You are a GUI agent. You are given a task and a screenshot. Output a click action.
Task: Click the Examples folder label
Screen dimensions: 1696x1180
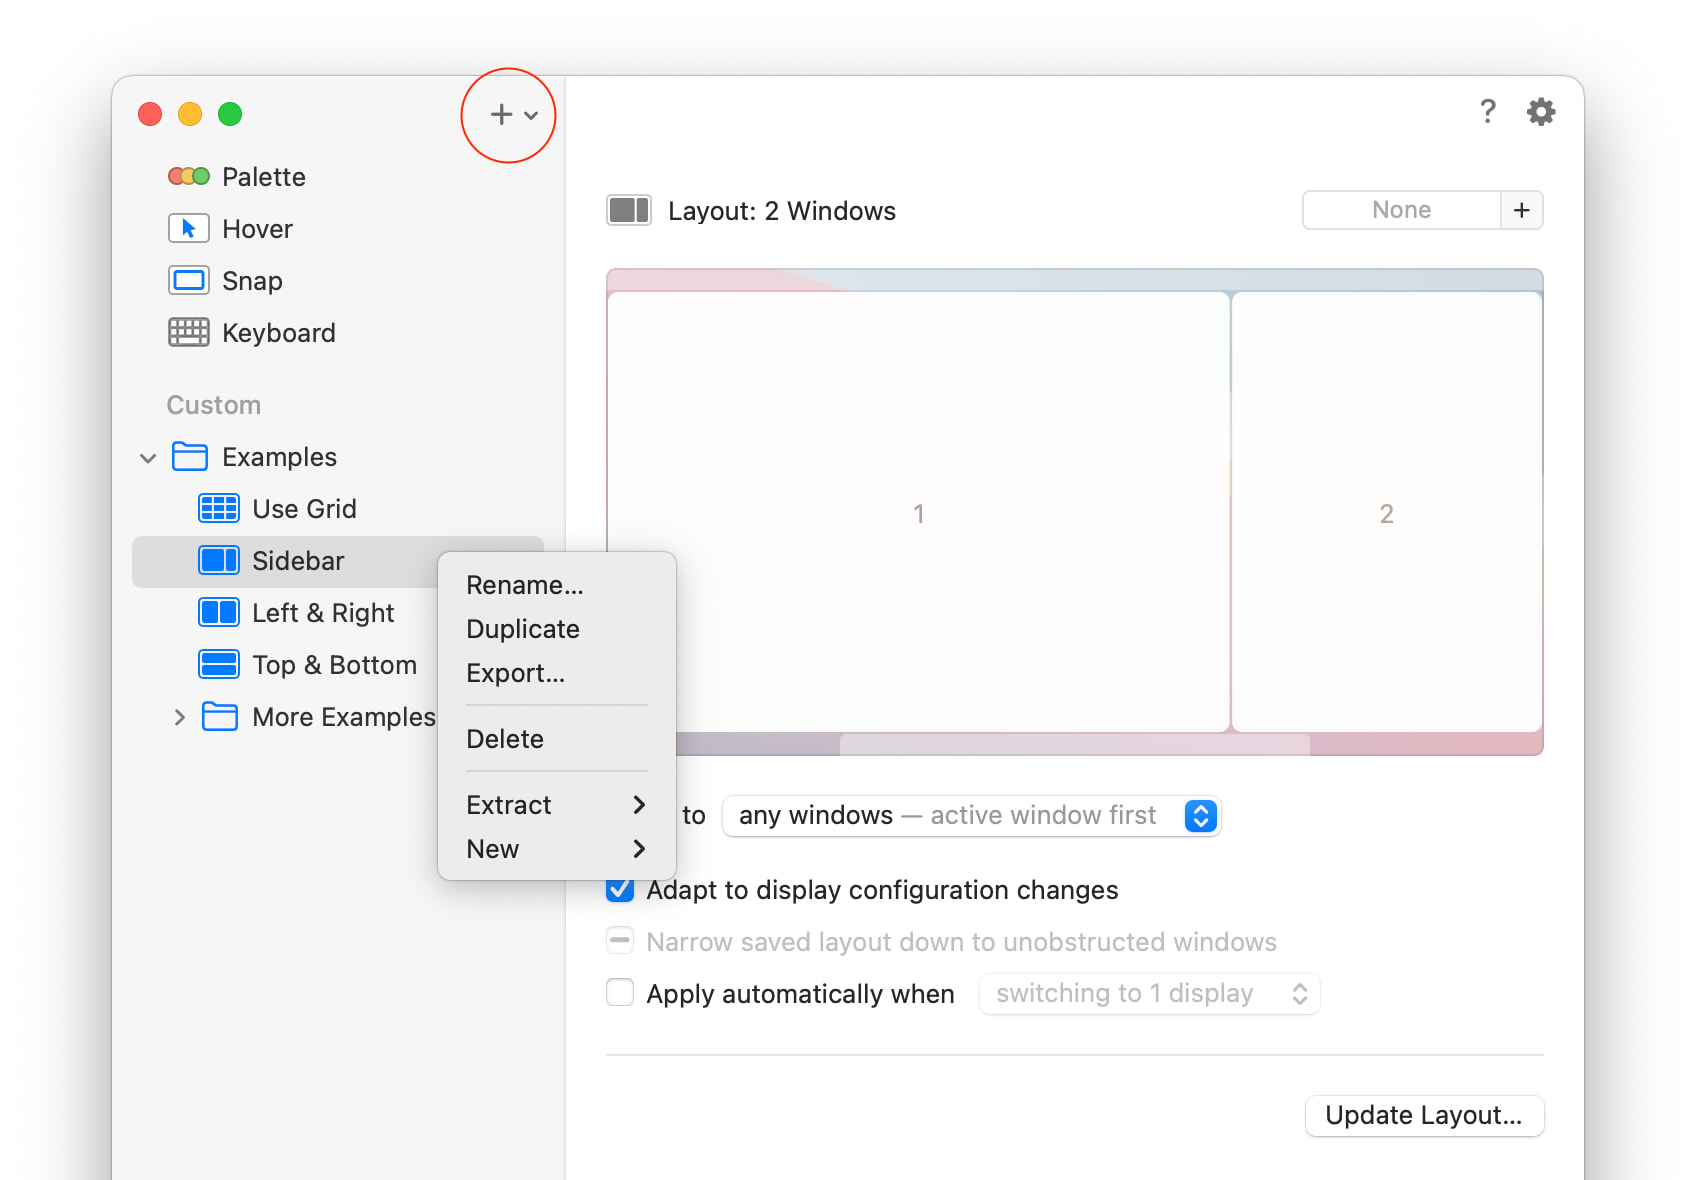point(279,457)
